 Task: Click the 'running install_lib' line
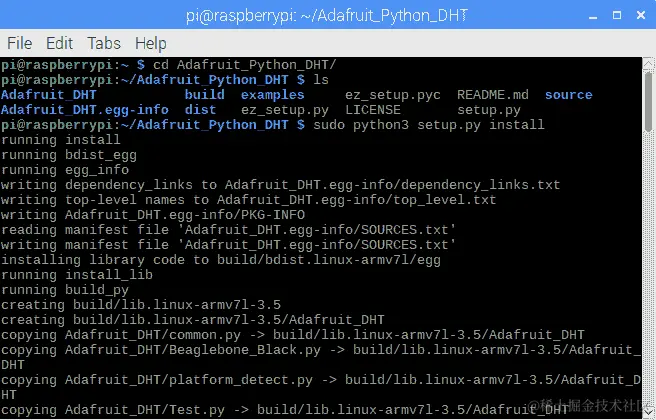coord(77,275)
